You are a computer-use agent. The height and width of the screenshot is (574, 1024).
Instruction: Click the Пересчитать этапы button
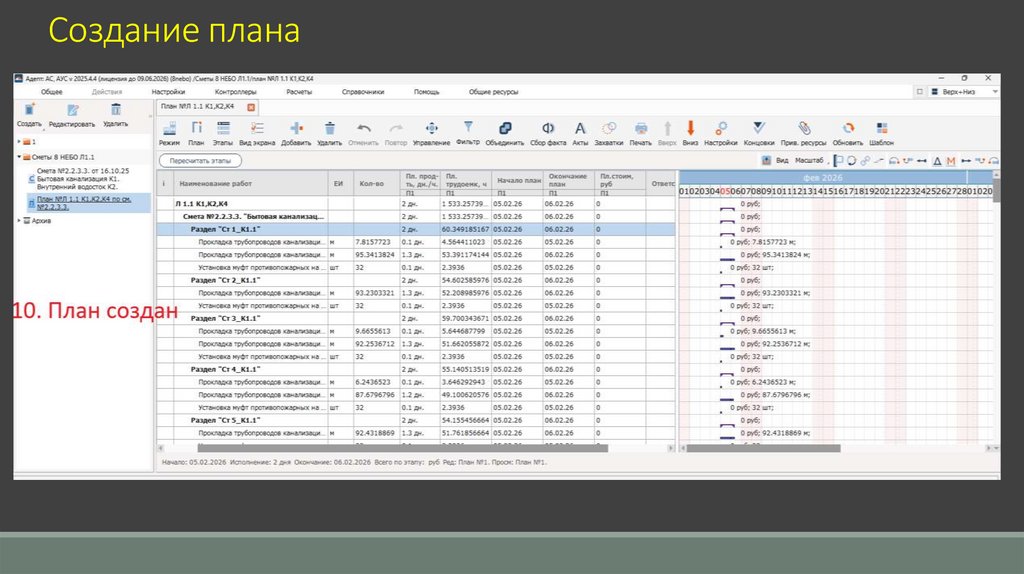pyautogui.click(x=200, y=161)
